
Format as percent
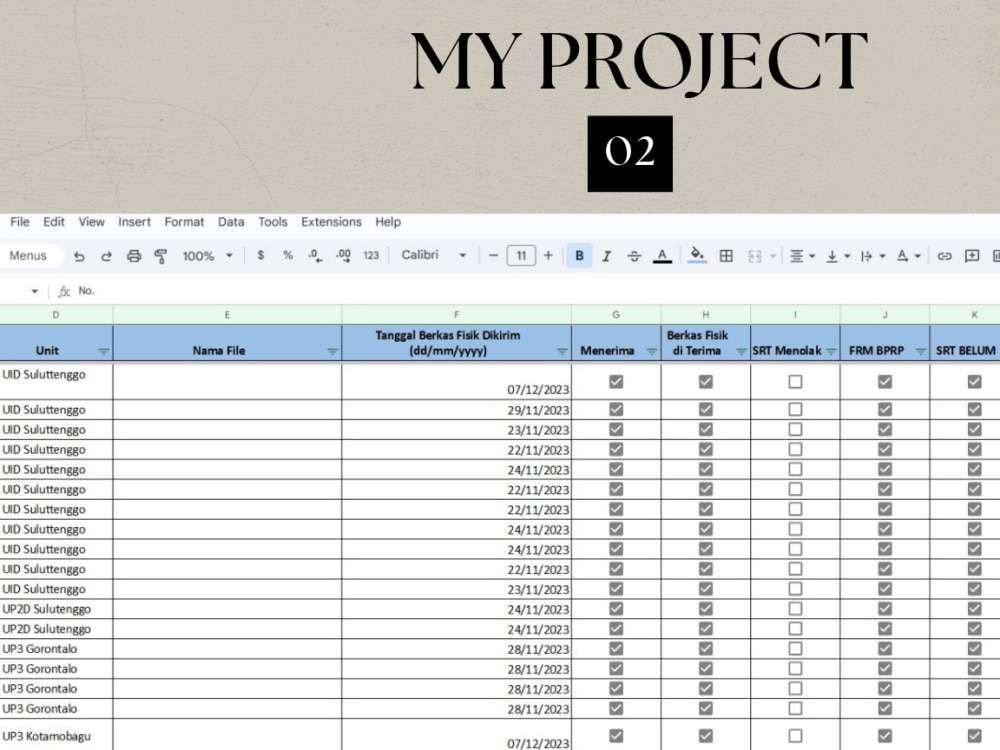(x=288, y=255)
